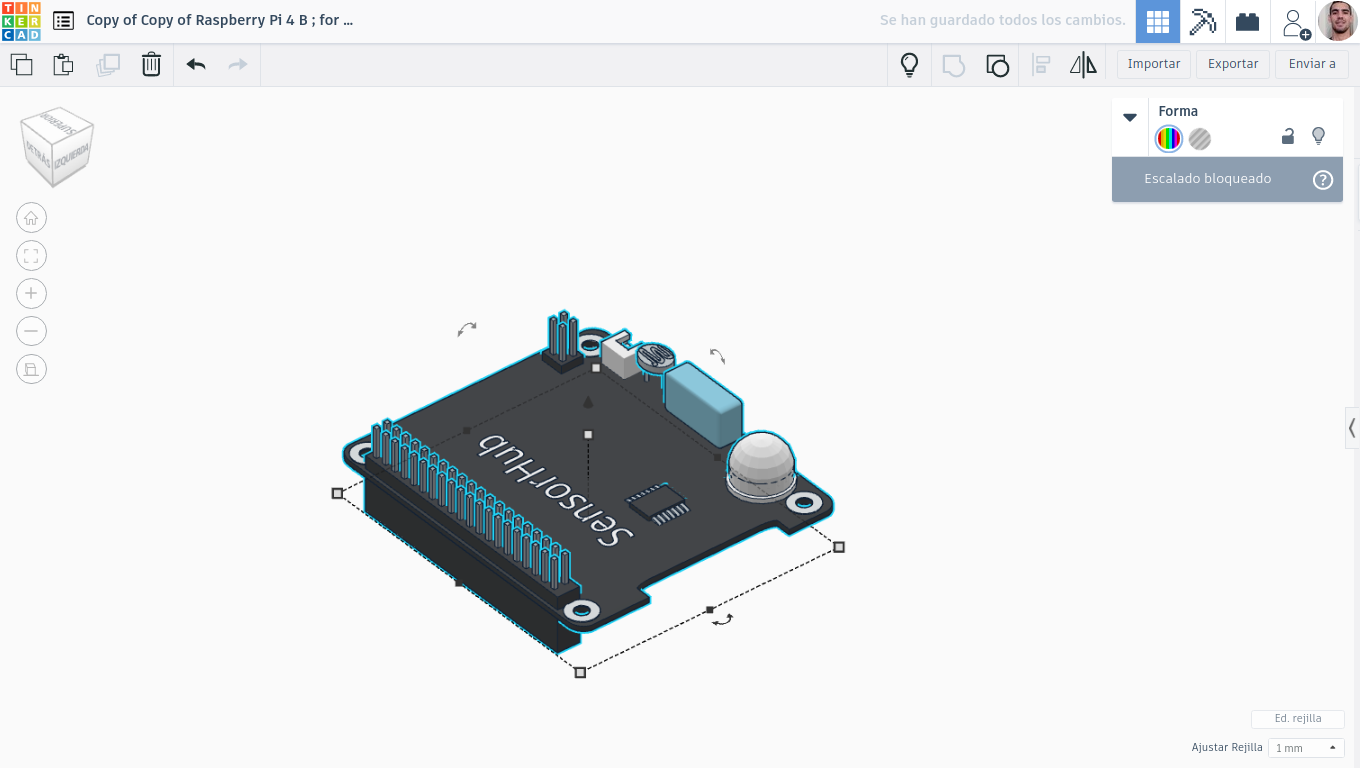
Task: Hide selected shape with lightbulb icon
Action: coord(1318,136)
